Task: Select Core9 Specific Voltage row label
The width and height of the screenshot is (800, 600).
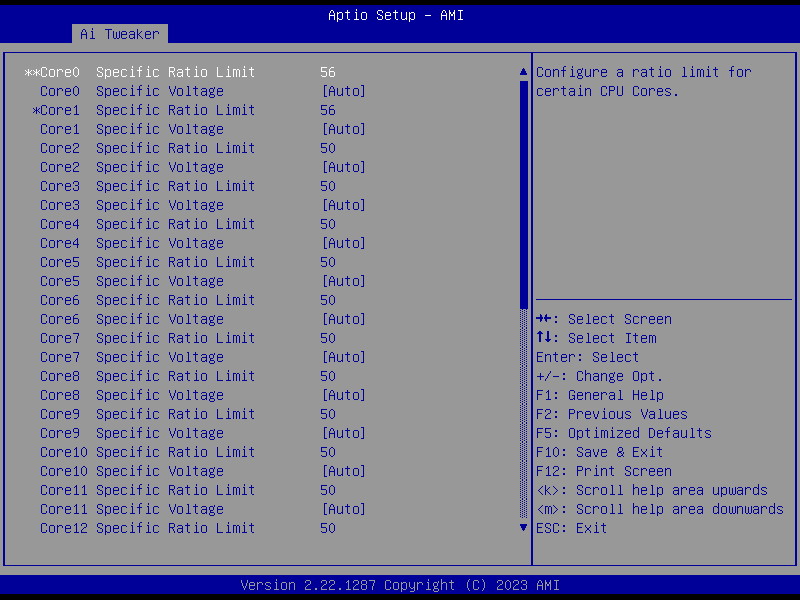Action: coord(132,433)
